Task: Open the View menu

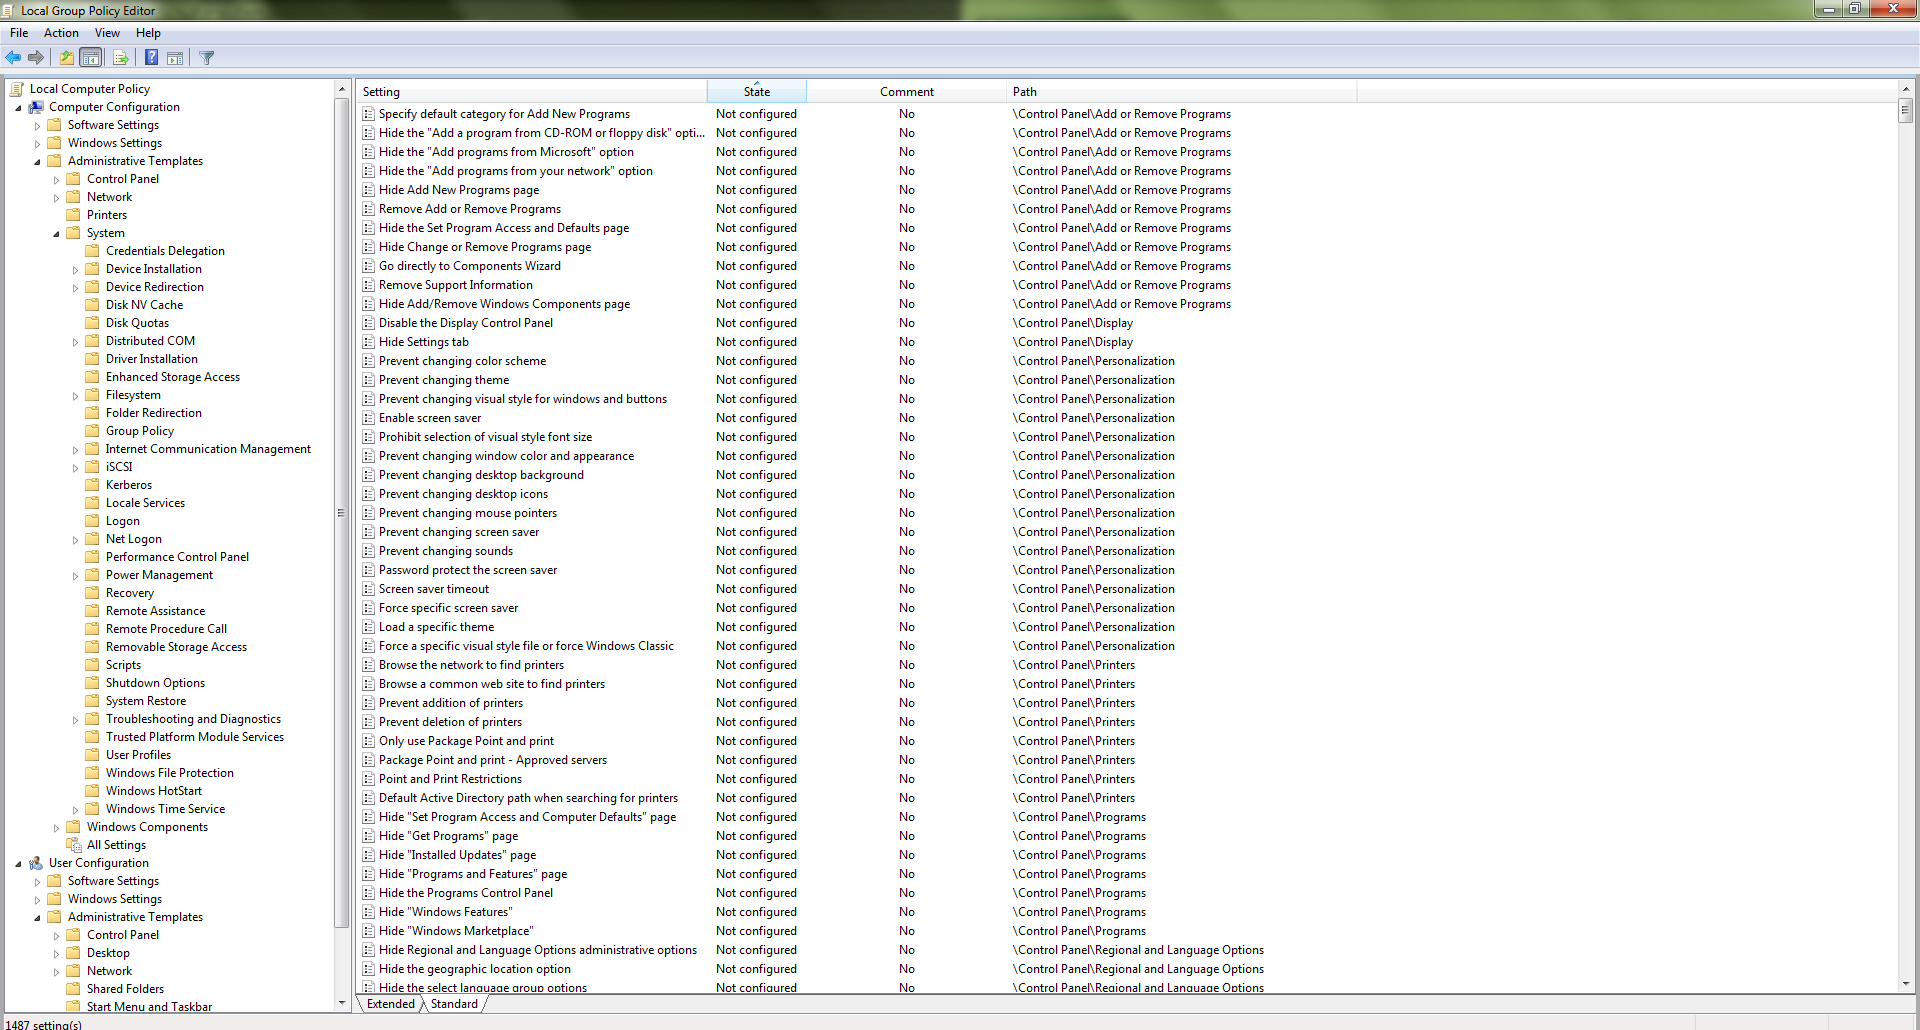Action: pyautogui.click(x=107, y=33)
